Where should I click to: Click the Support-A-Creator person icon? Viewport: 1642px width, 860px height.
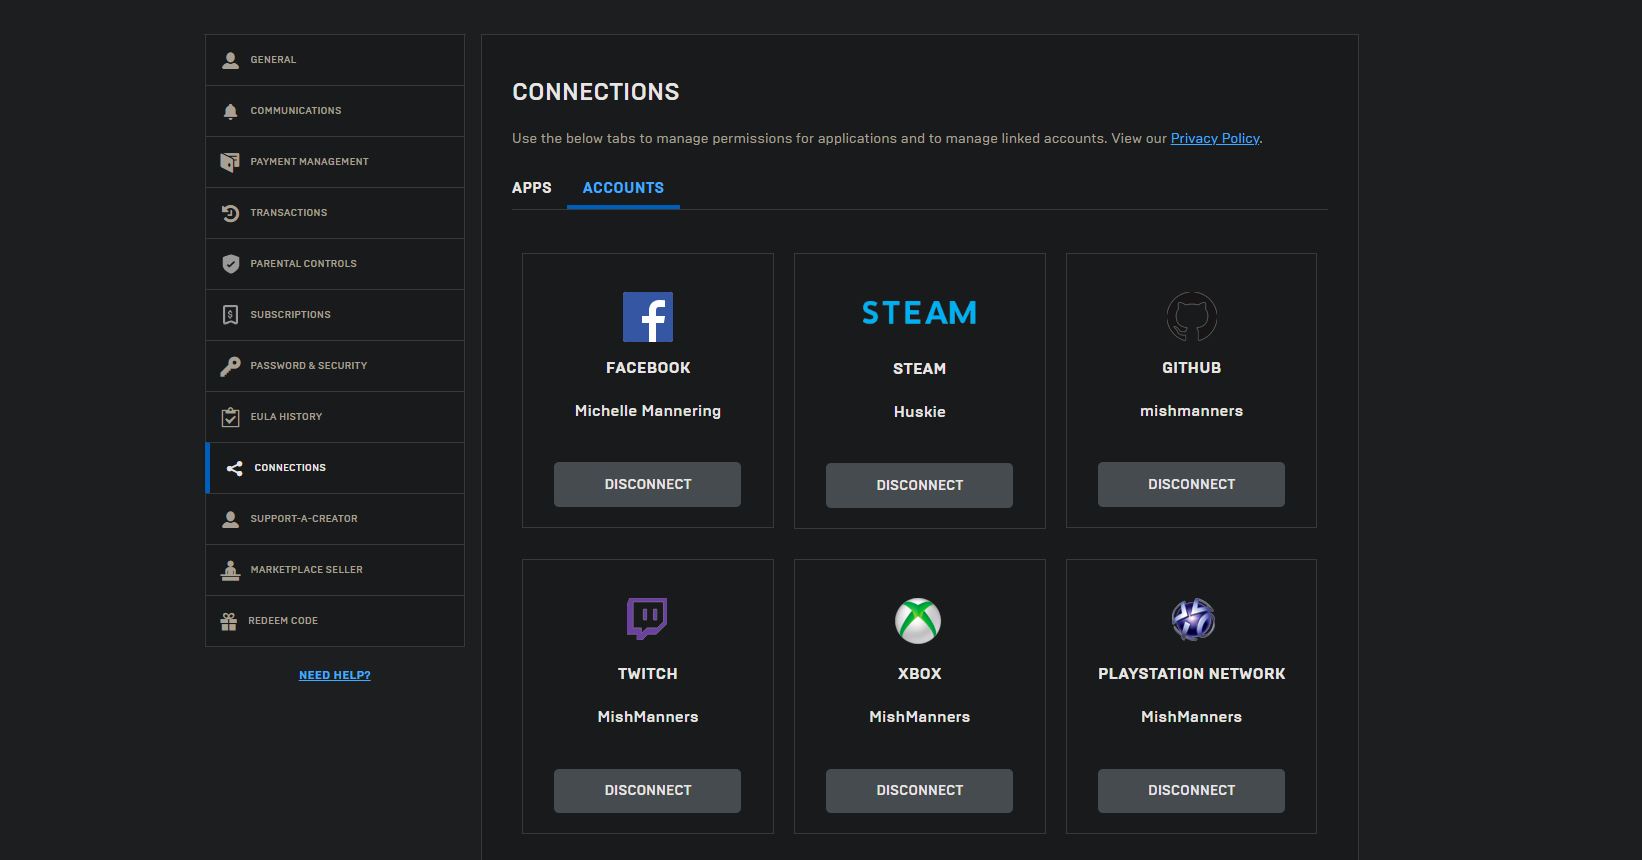230,519
